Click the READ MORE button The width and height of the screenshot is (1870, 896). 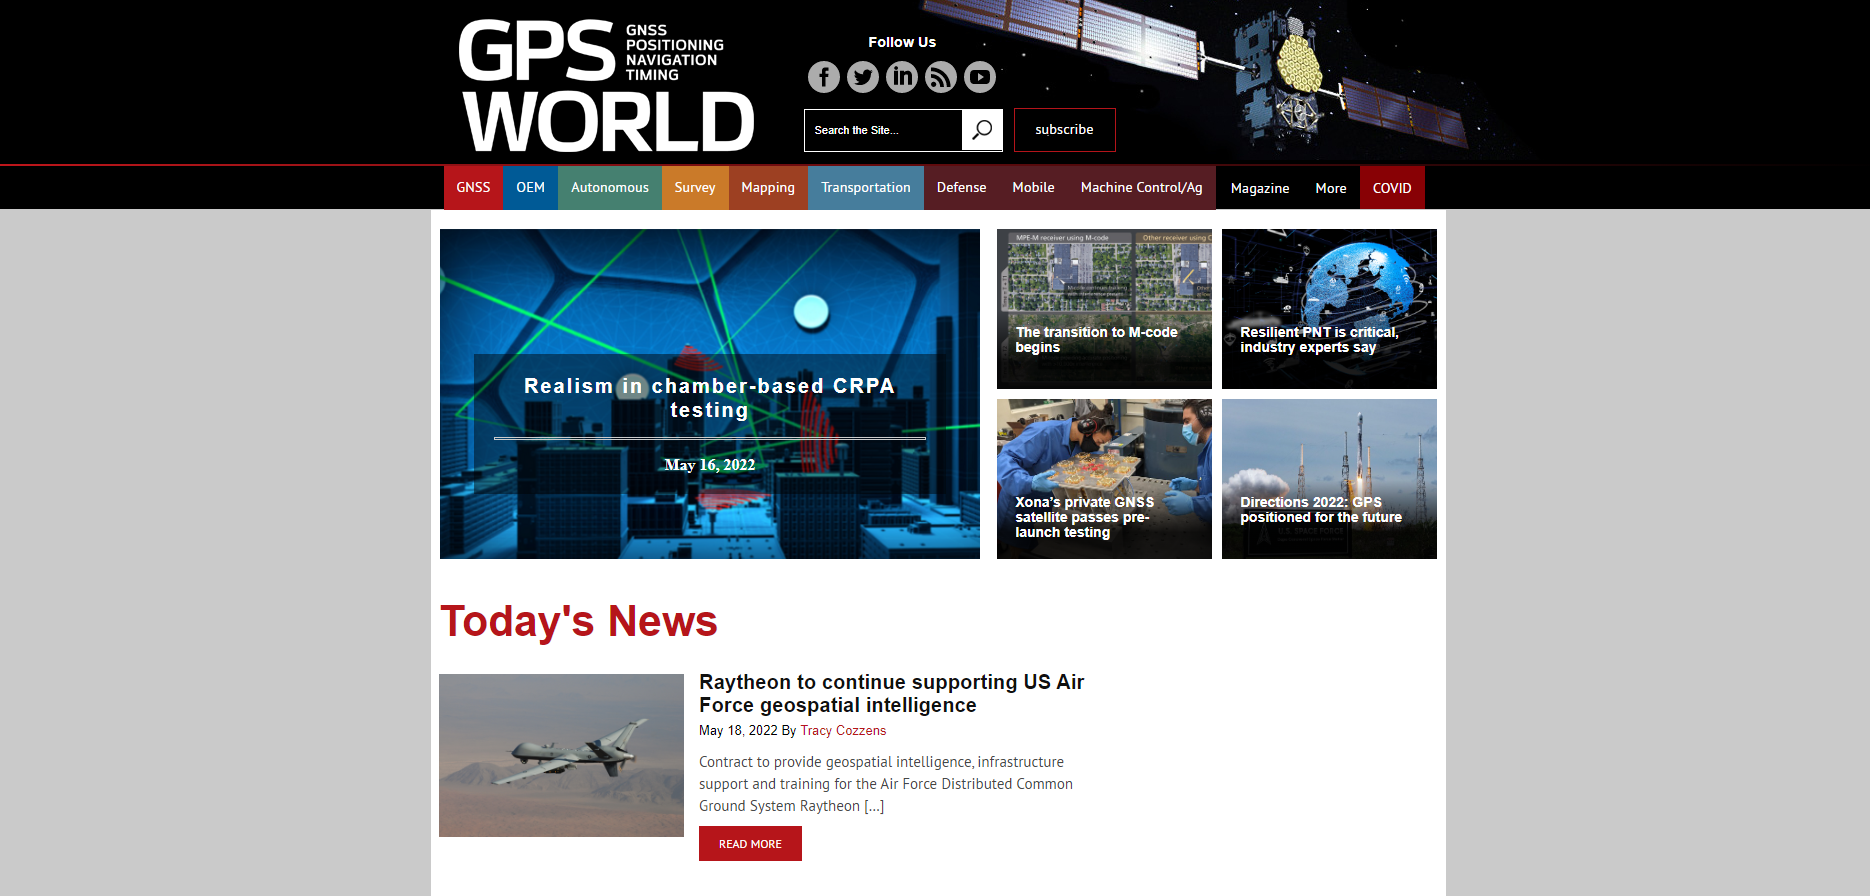click(x=750, y=844)
